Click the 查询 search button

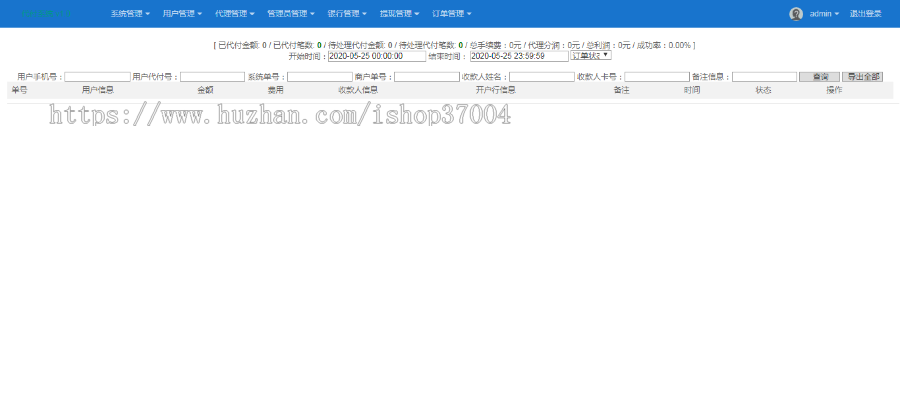[x=820, y=77]
